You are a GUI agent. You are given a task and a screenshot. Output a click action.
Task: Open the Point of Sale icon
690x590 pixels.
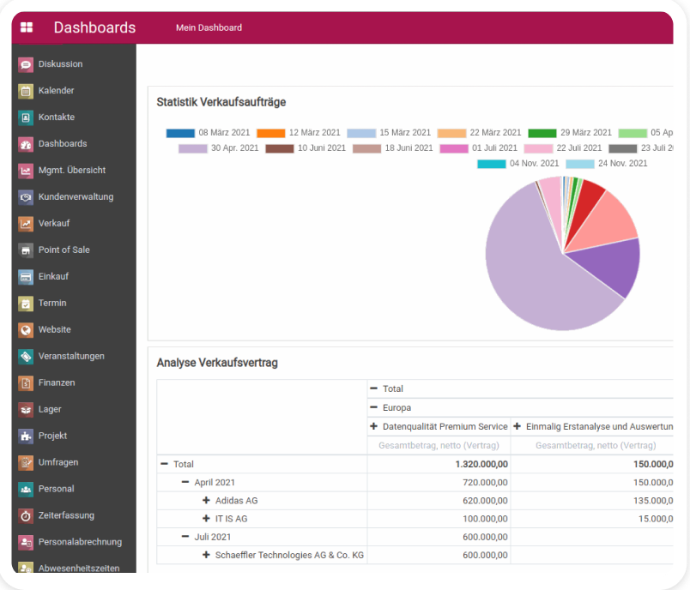26,250
